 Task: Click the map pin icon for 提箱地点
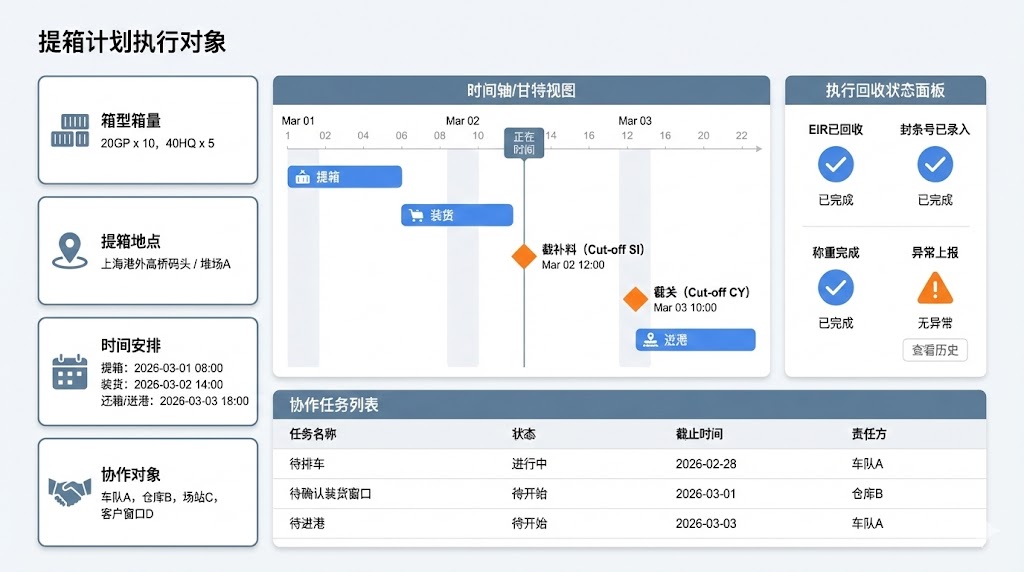pyautogui.click(x=70, y=251)
